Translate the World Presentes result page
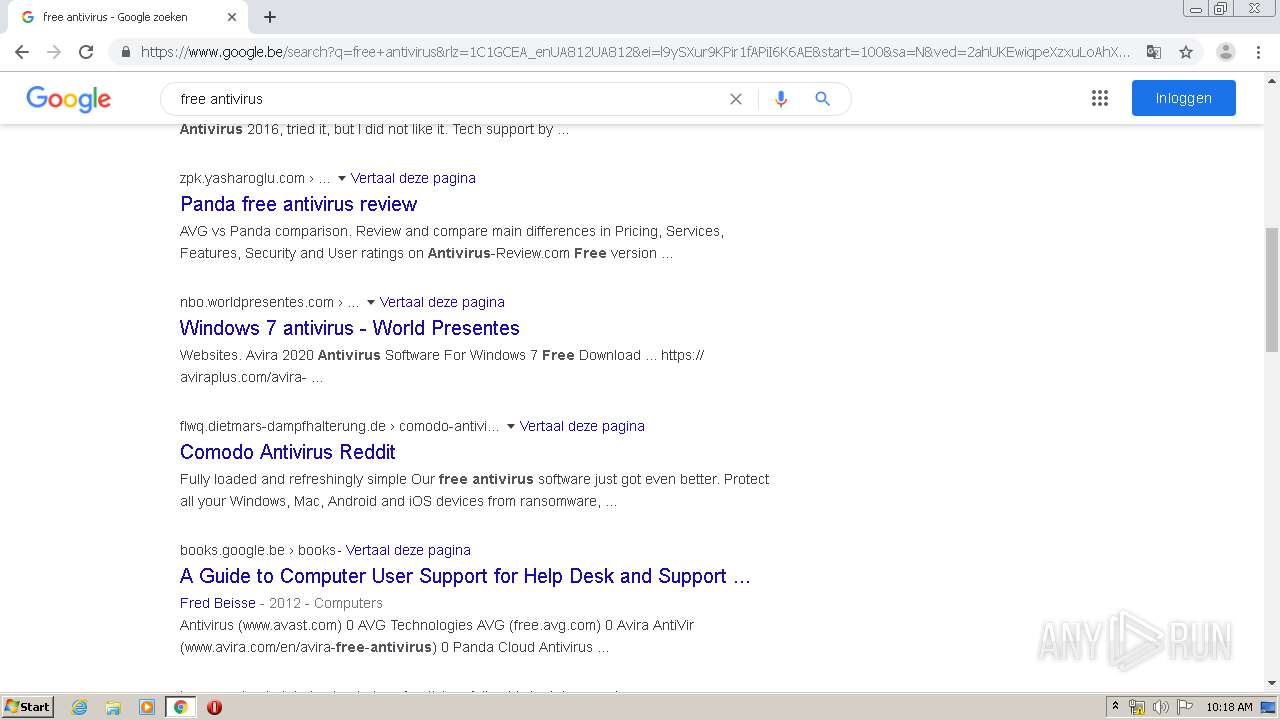1280x720 pixels. point(442,302)
